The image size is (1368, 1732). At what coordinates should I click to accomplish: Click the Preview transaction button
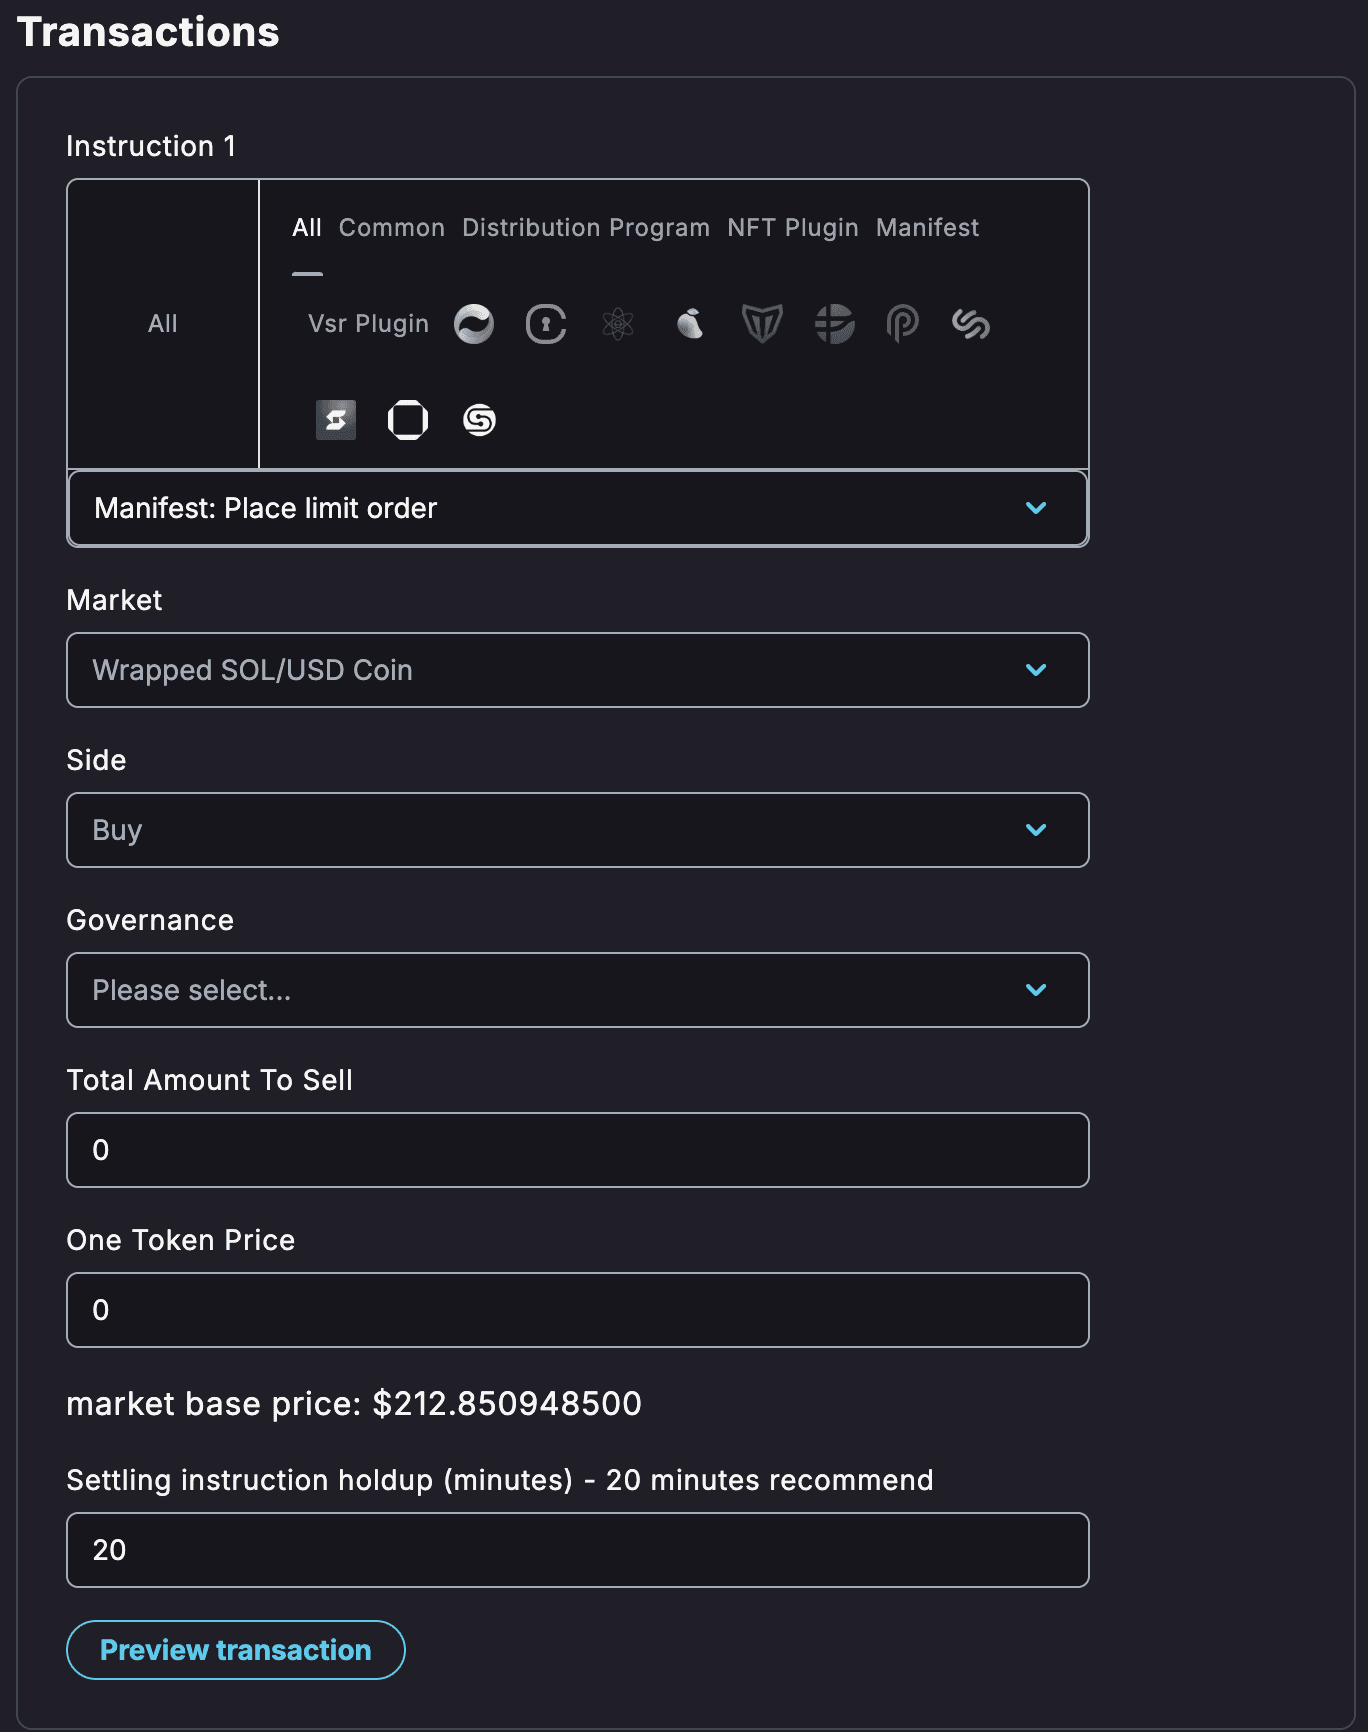click(x=236, y=1650)
